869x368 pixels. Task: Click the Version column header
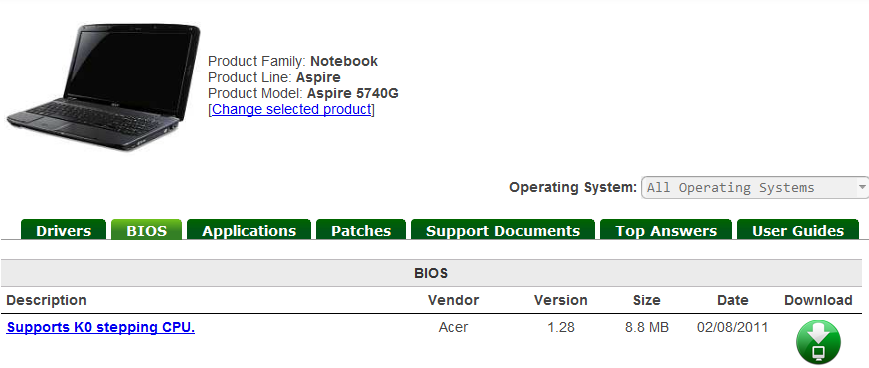pyautogui.click(x=561, y=300)
